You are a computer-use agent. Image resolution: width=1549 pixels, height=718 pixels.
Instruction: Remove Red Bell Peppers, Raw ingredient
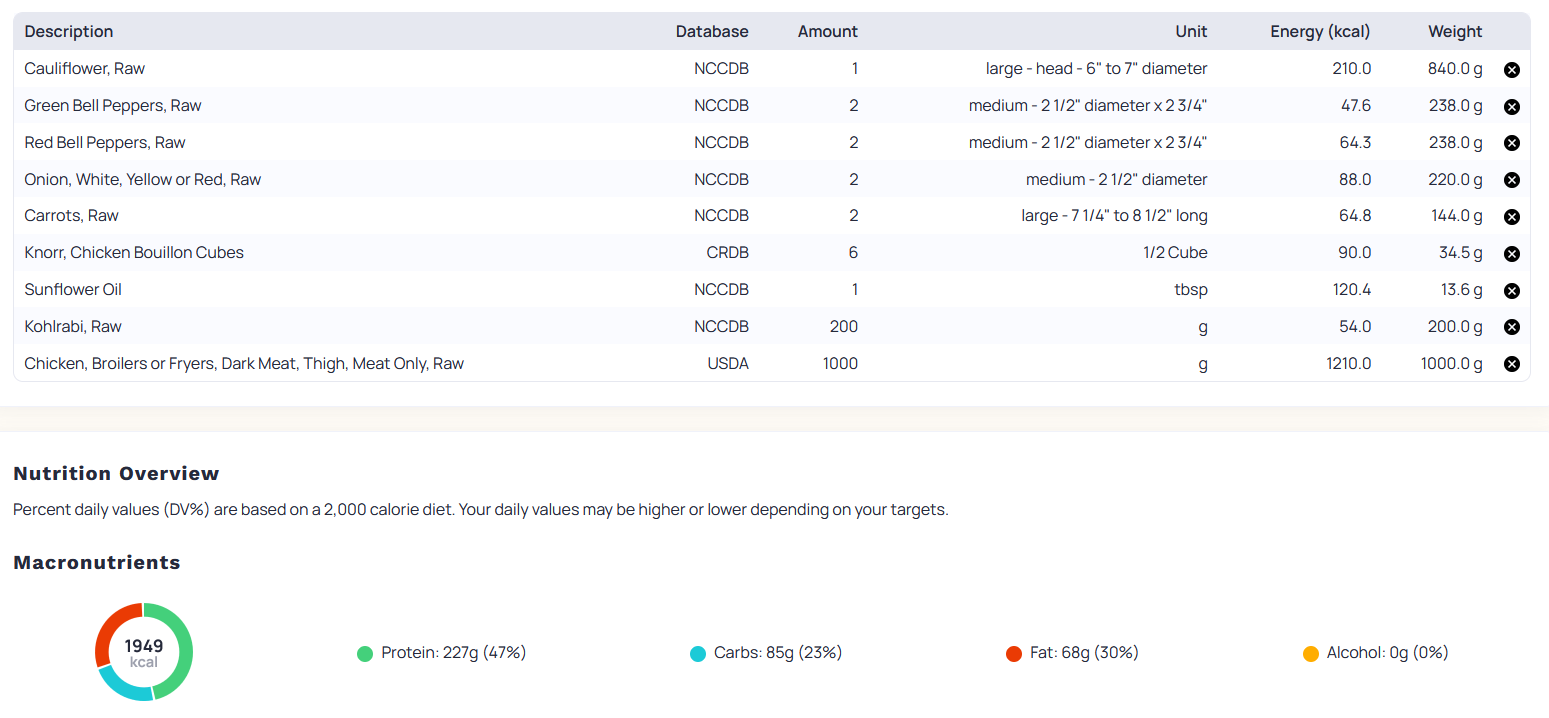click(x=1512, y=143)
